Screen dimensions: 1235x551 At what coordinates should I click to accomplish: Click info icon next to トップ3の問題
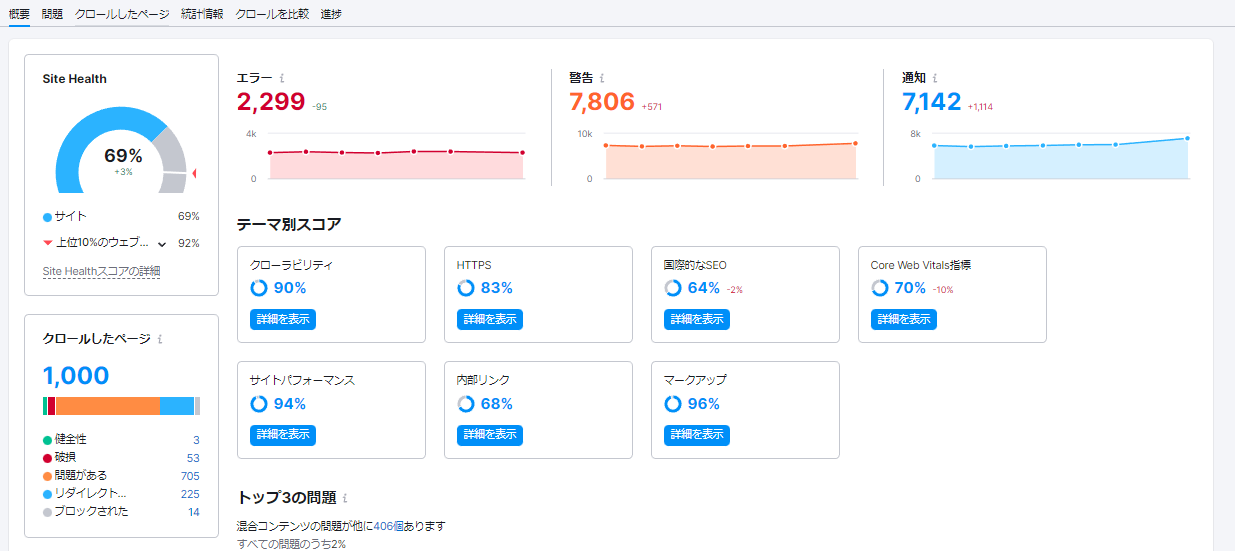pos(345,498)
